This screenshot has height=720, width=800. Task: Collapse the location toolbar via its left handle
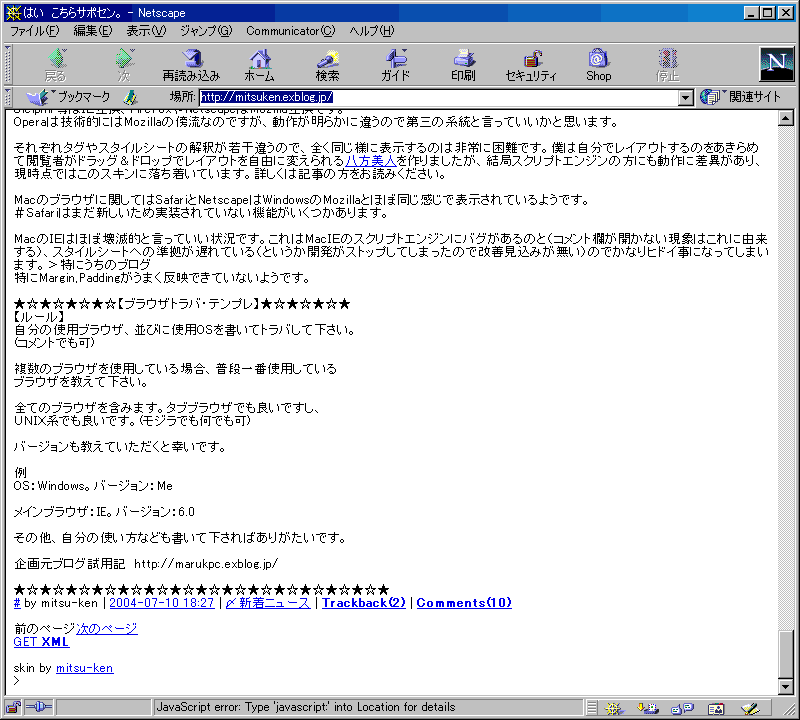(8, 97)
